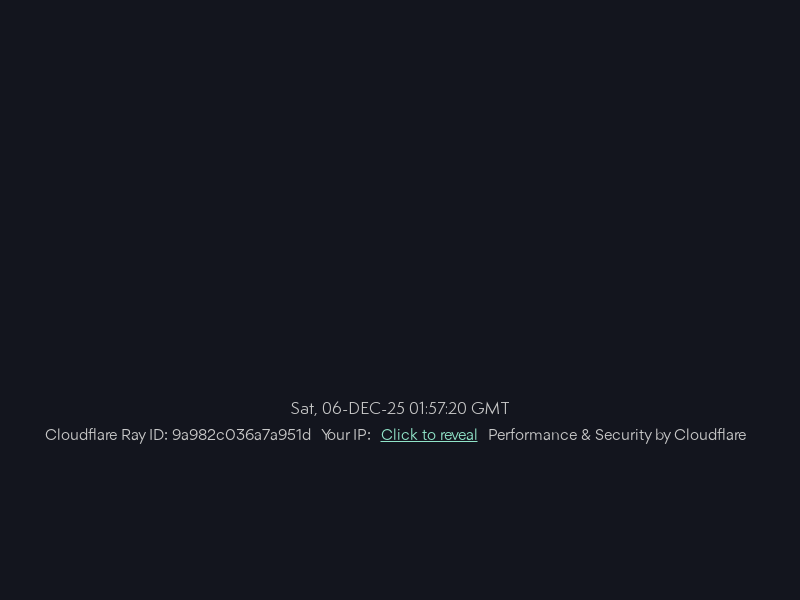Click the 'Performance' word in the footer
The height and width of the screenshot is (600, 800).
click(x=533, y=435)
